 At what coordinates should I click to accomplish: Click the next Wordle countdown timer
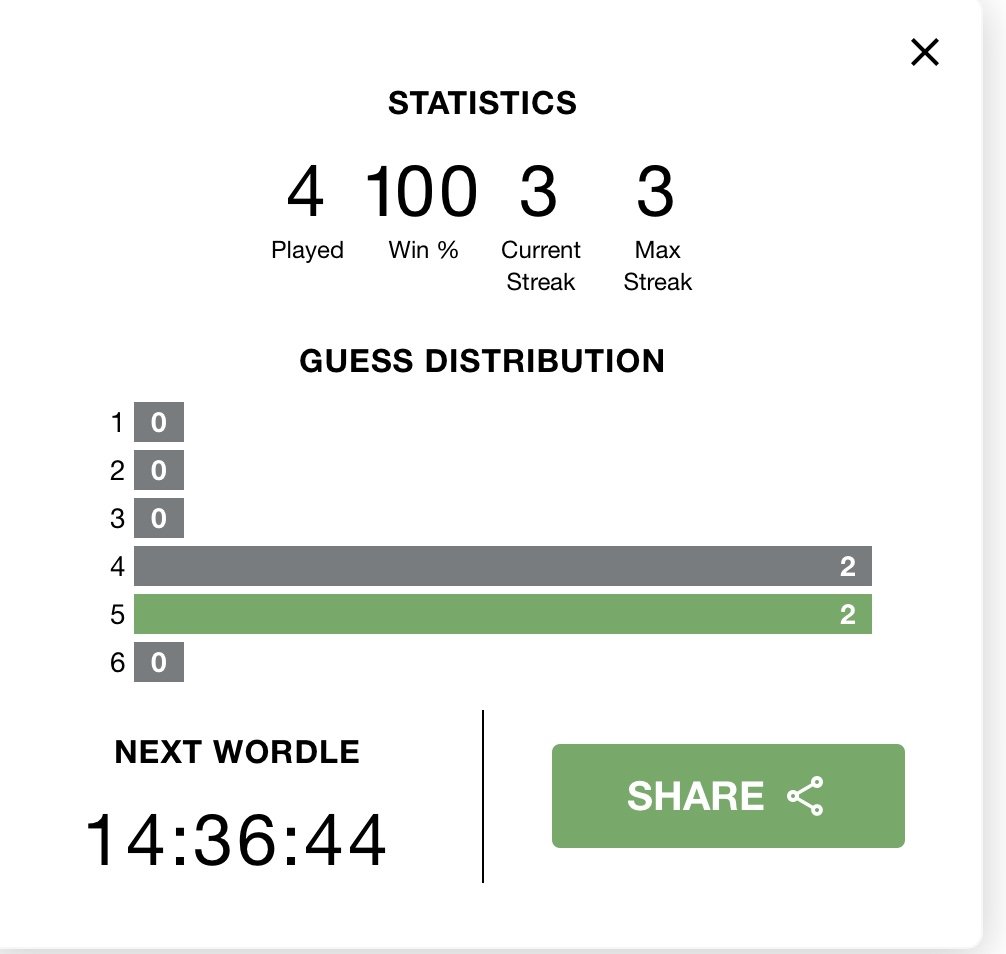click(236, 840)
